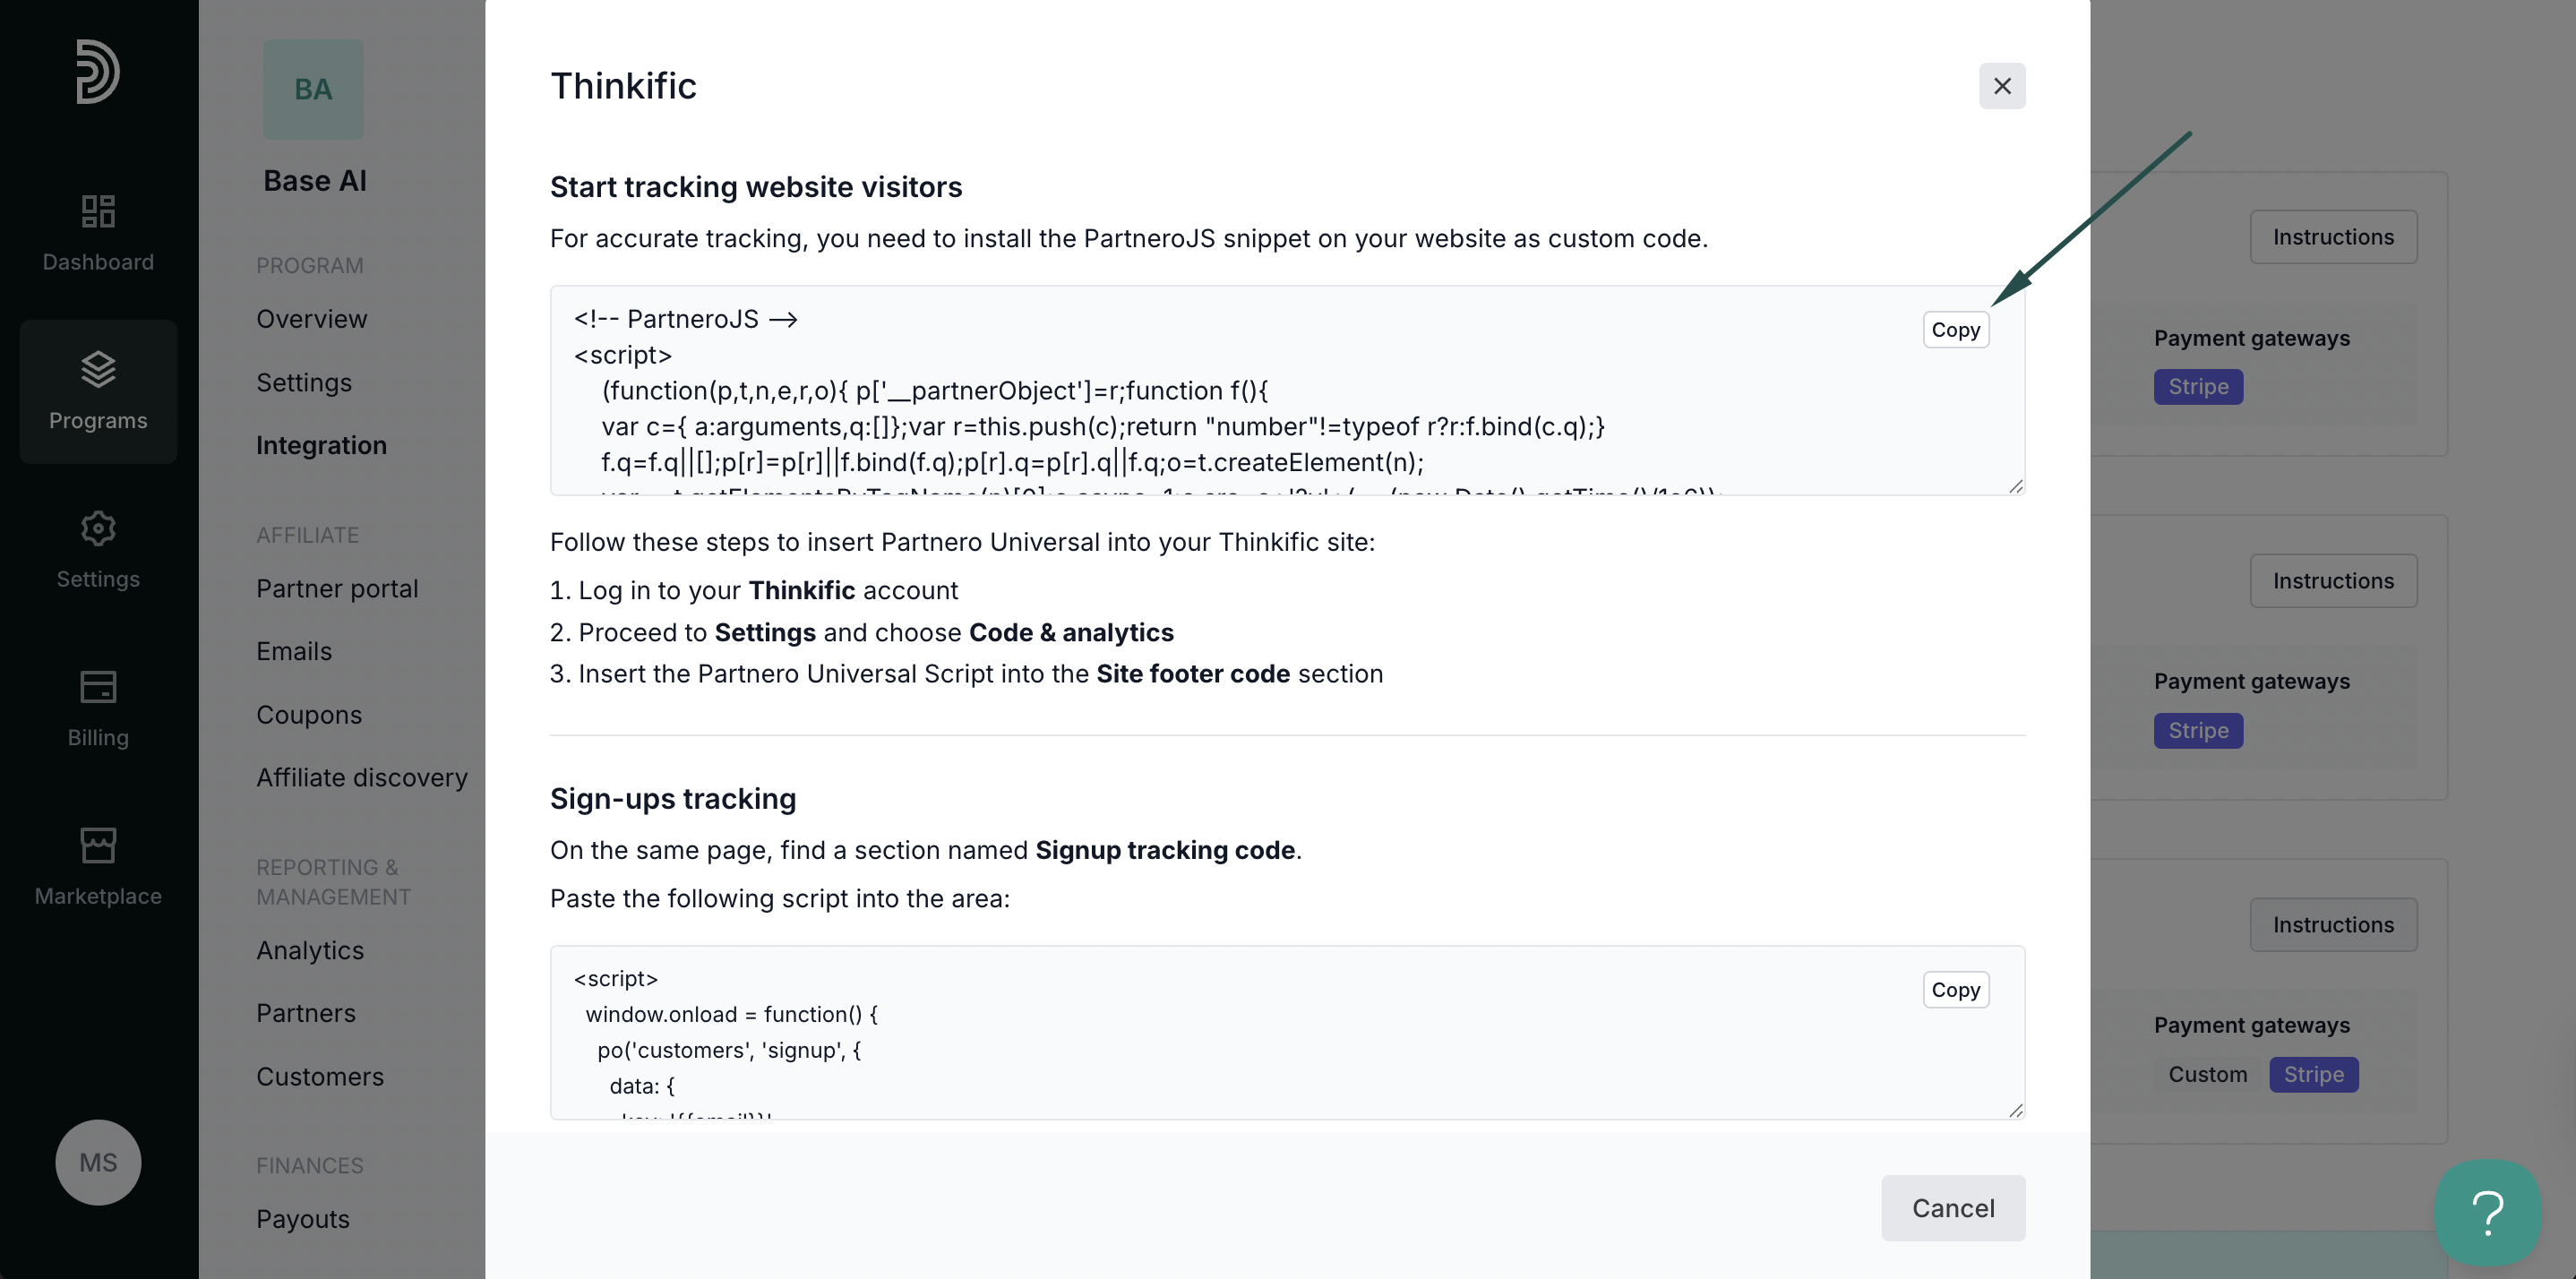Open the help question mark bubble
Screen dimensions: 2576x1279
(x=2487, y=1211)
